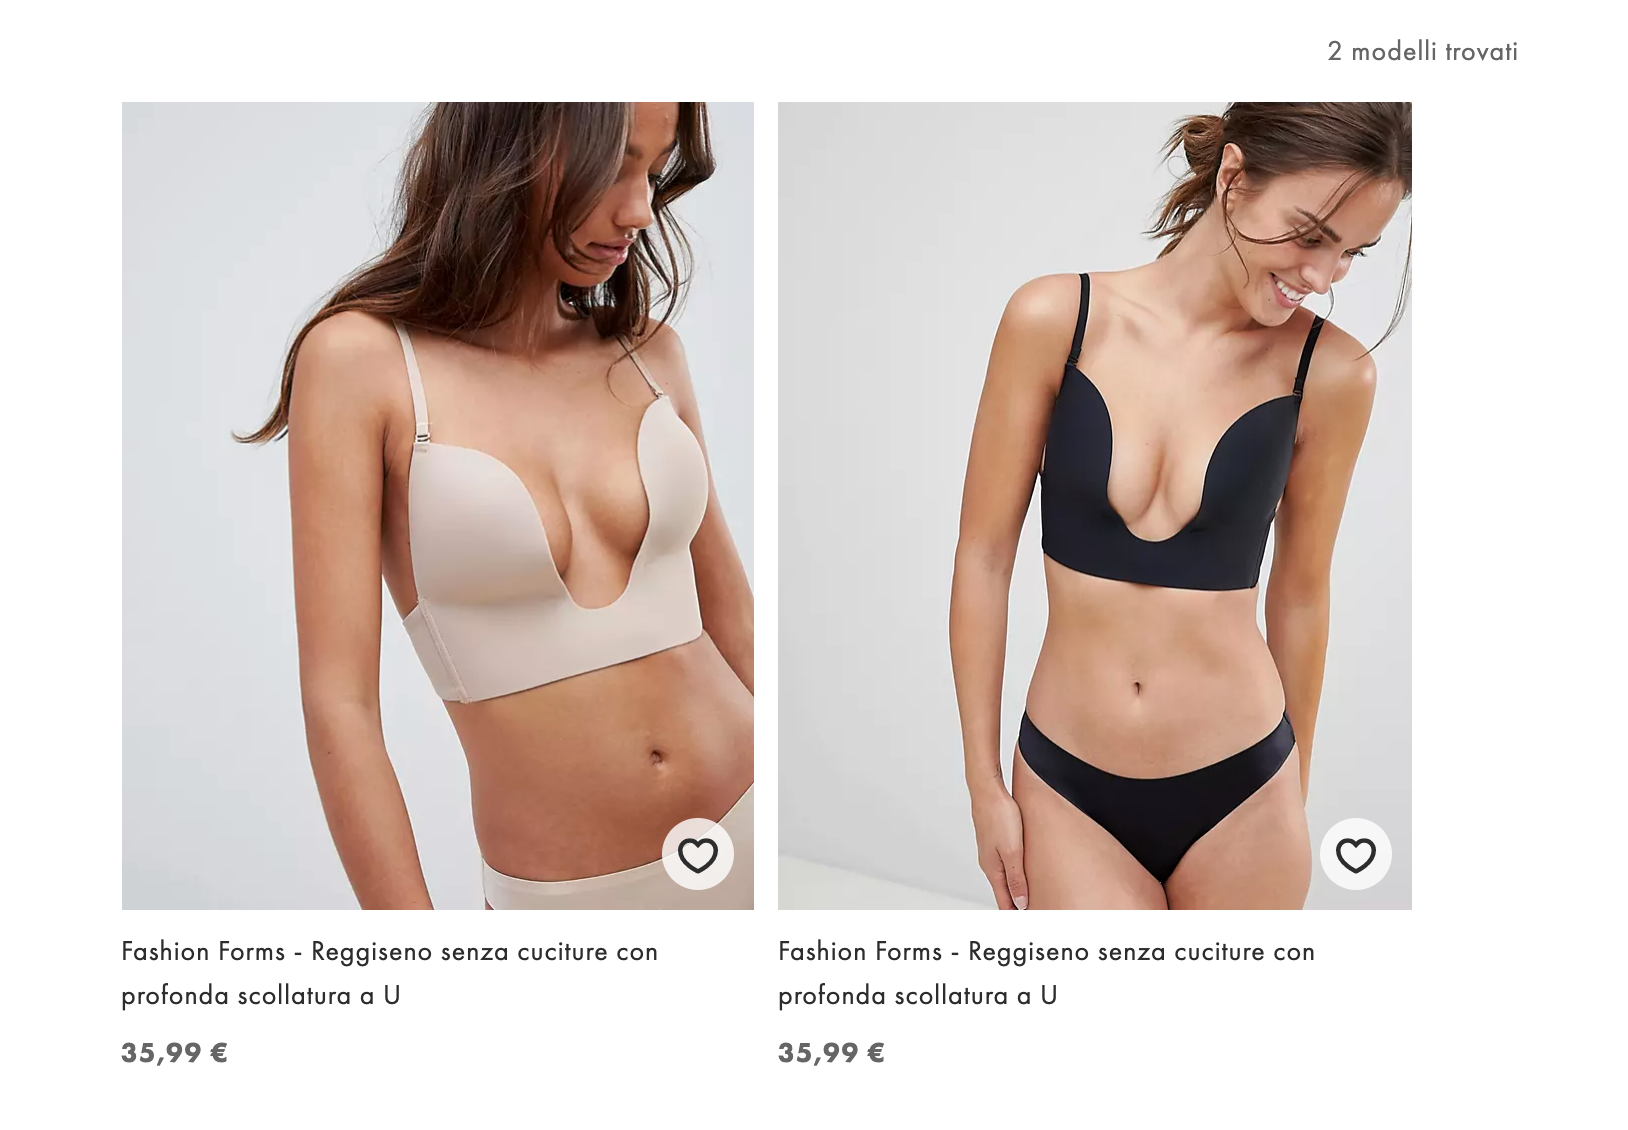This screenshot has height=1130, width=1628.
Task: Select the 'profonda scollatura a U' text under the black bra
Action: [918, 996]
